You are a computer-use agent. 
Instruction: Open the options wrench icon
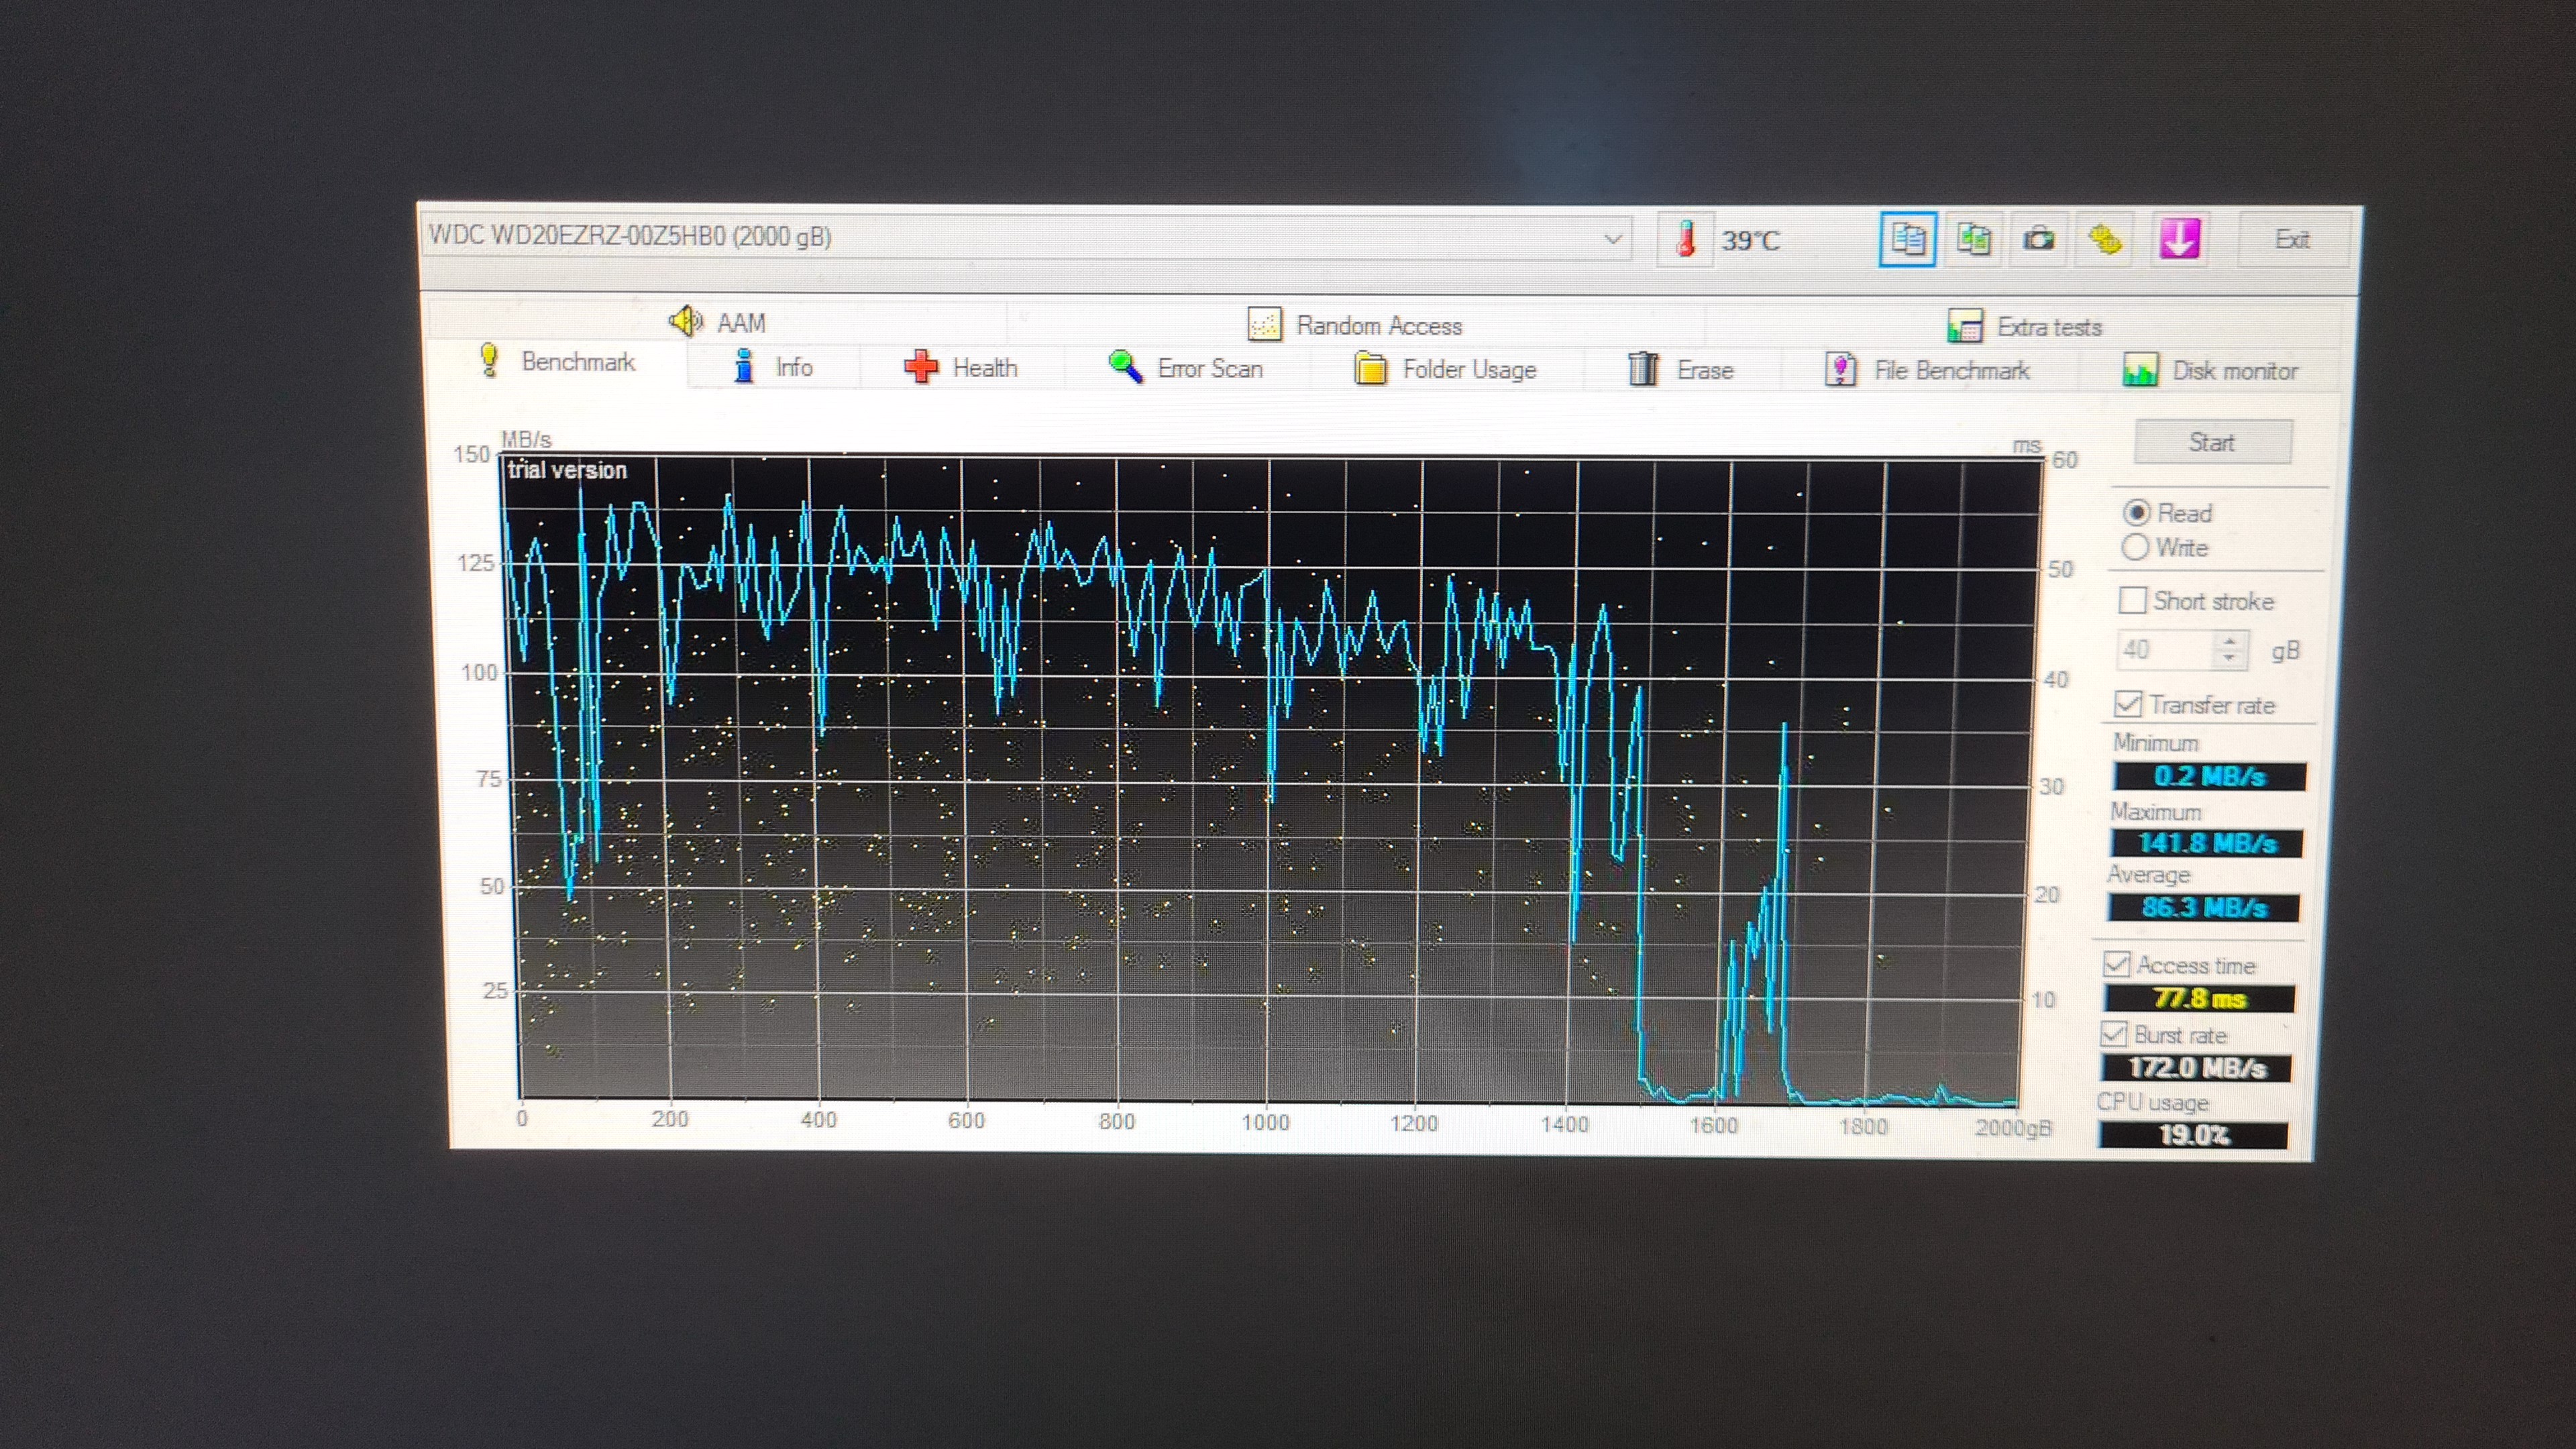point(2105,240)
